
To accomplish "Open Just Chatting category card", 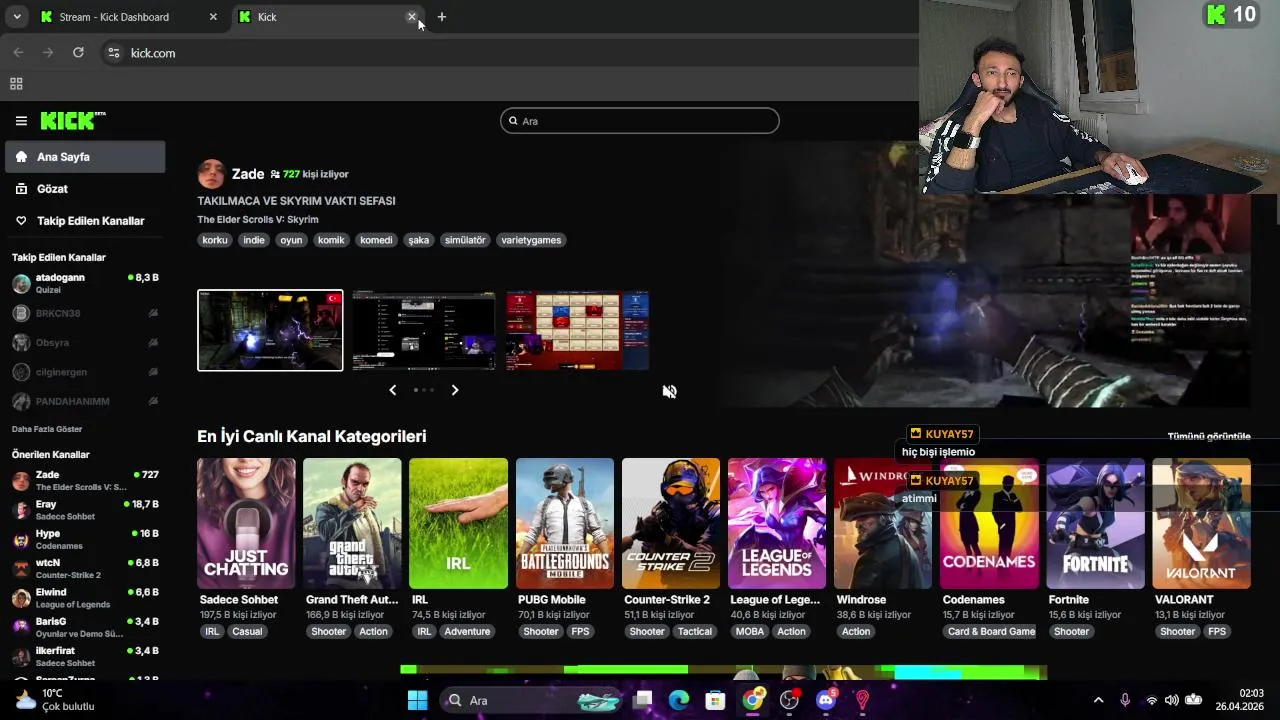I will 246,523.
